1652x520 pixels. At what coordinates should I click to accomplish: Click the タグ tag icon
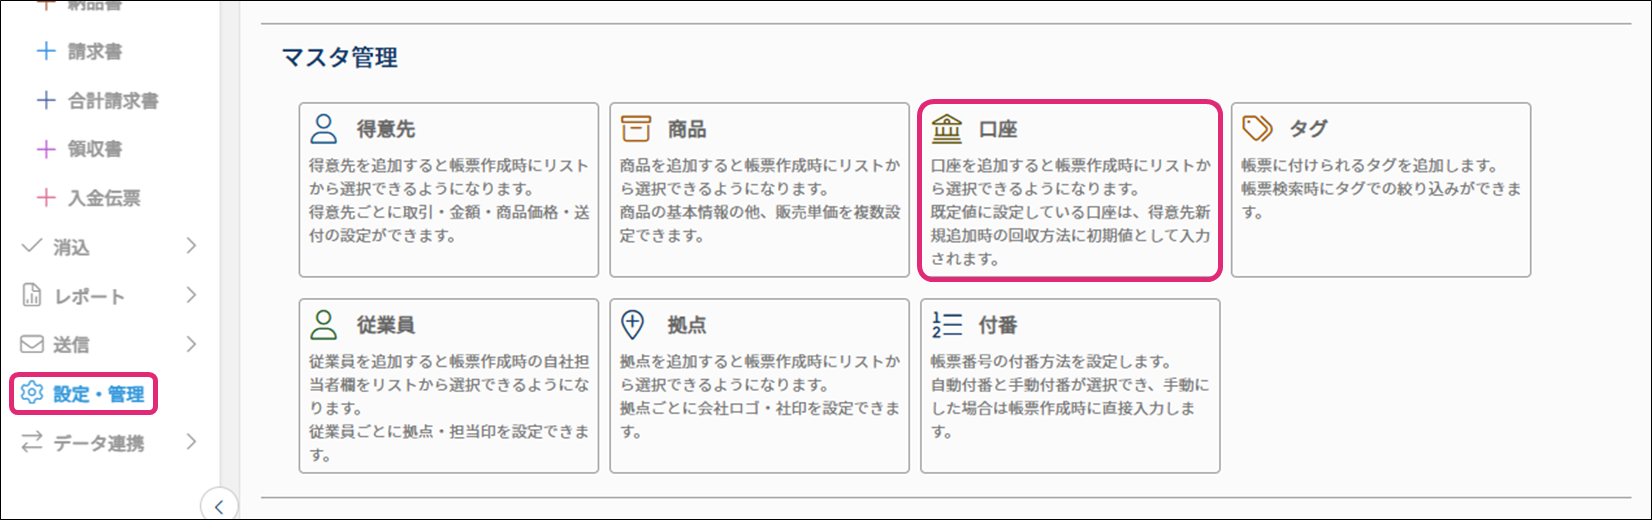tap(1257, 129)
